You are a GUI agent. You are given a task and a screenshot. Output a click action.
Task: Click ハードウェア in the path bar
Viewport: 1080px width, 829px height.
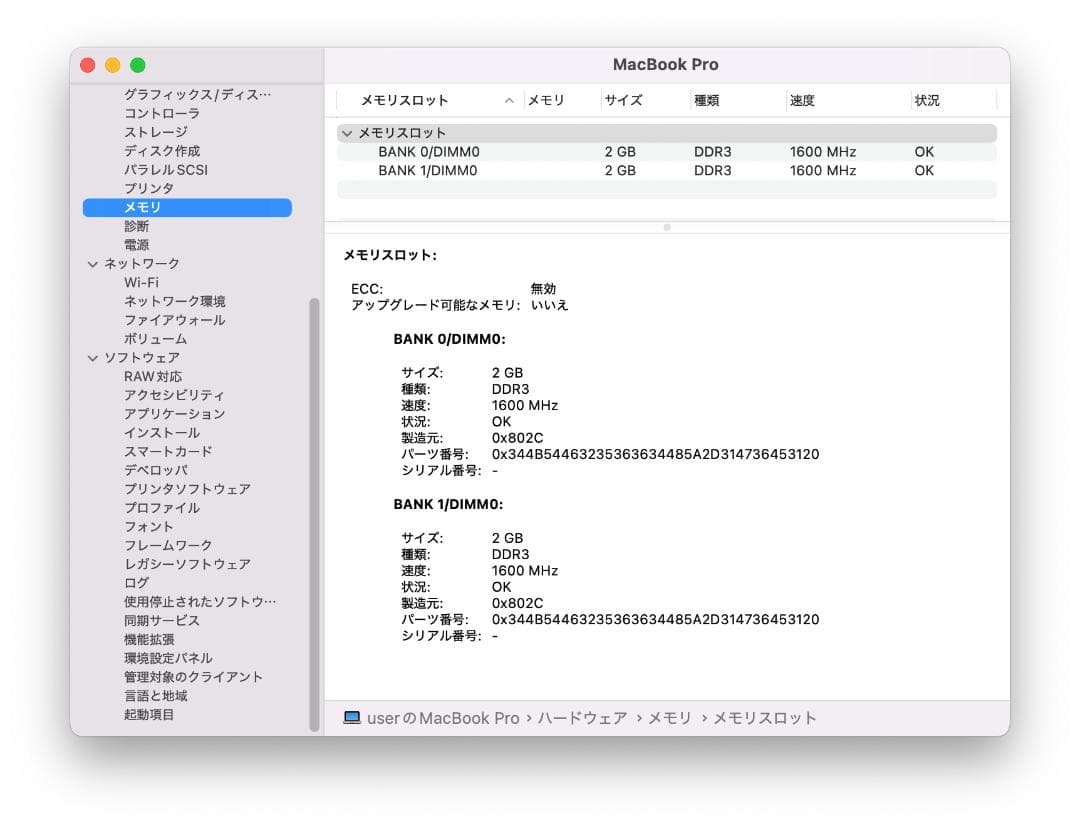click(x=582, y=718)
